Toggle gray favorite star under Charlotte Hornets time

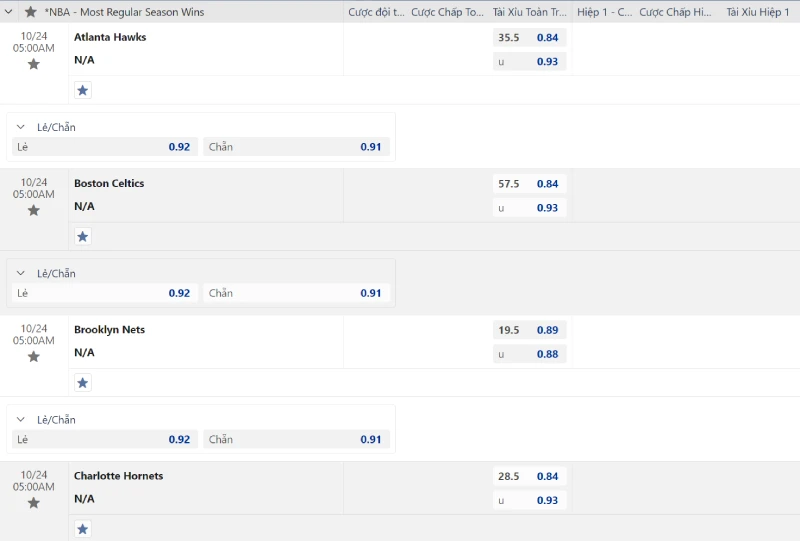(34, 503)
